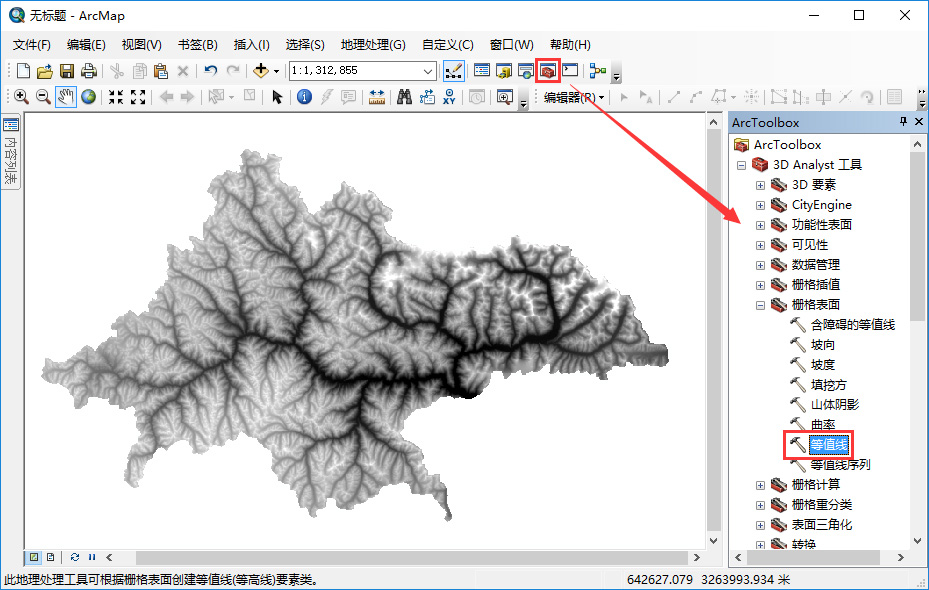Pause drawing in the map view
Screen dimensions: 929x590
pos(92,557)
